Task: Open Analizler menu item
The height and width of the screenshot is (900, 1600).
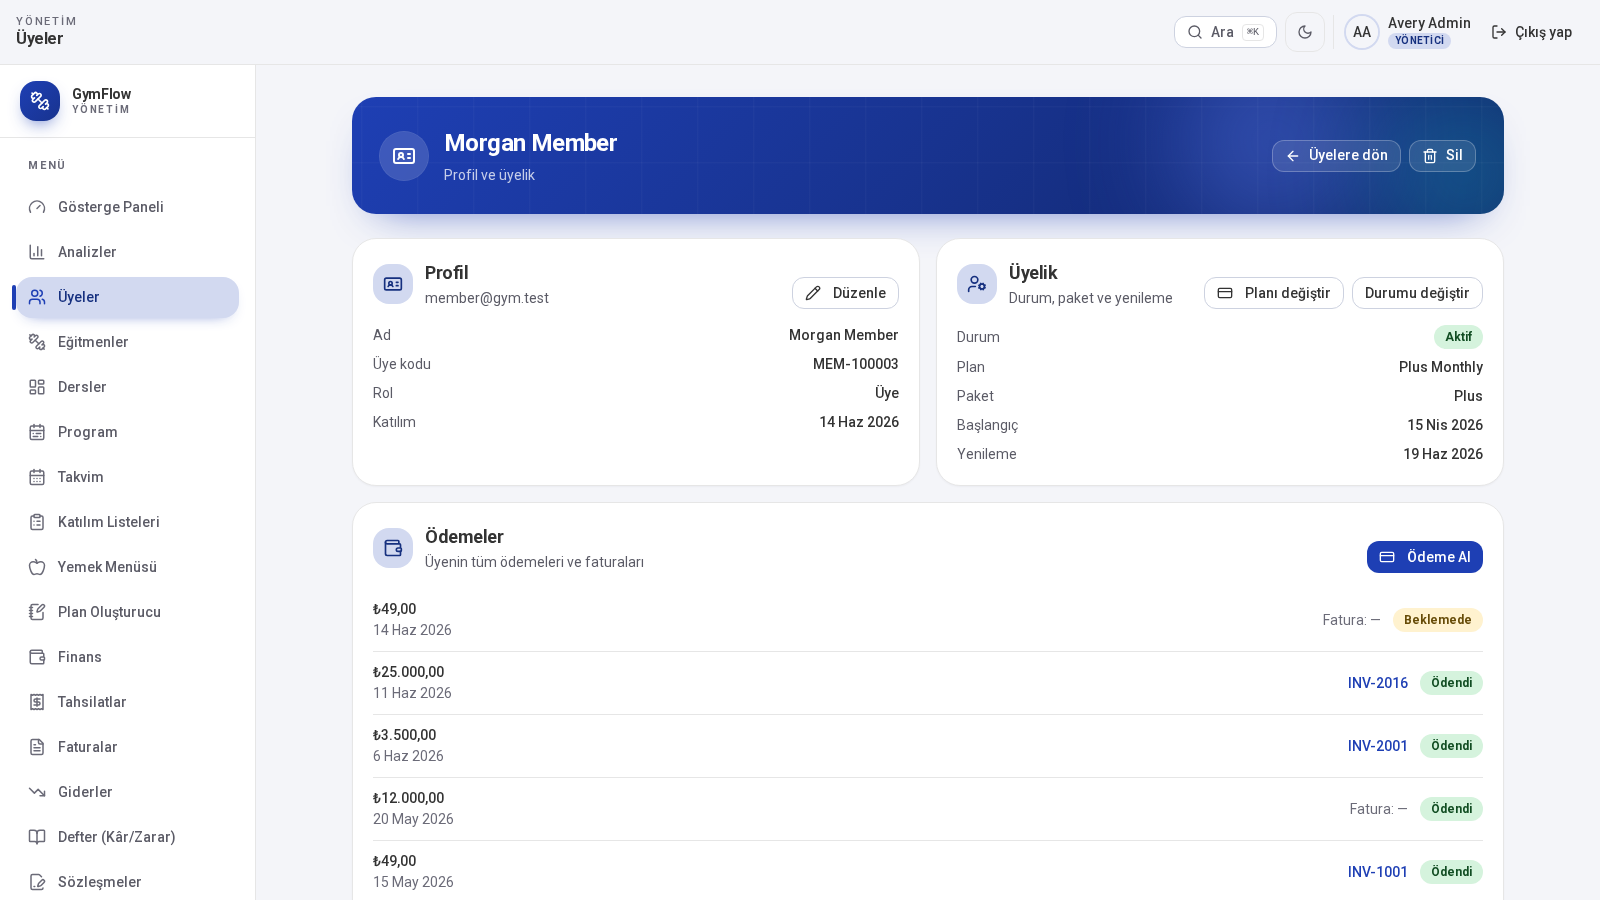Action: (128, 252)
